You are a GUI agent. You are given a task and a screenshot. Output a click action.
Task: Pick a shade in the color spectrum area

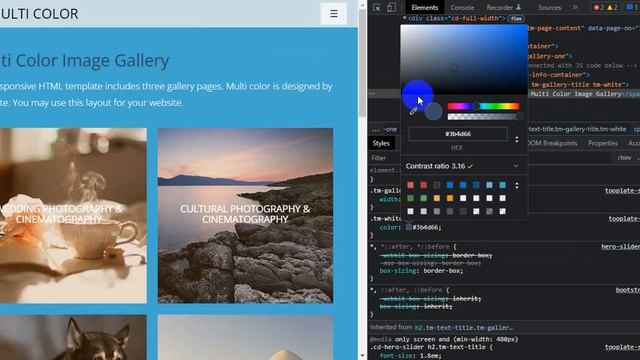[x=464, y=60]
